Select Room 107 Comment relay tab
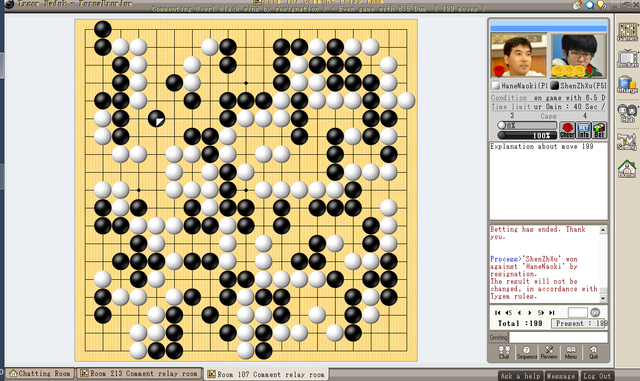This screenshot has height=381, width=640. coord(266,374)
